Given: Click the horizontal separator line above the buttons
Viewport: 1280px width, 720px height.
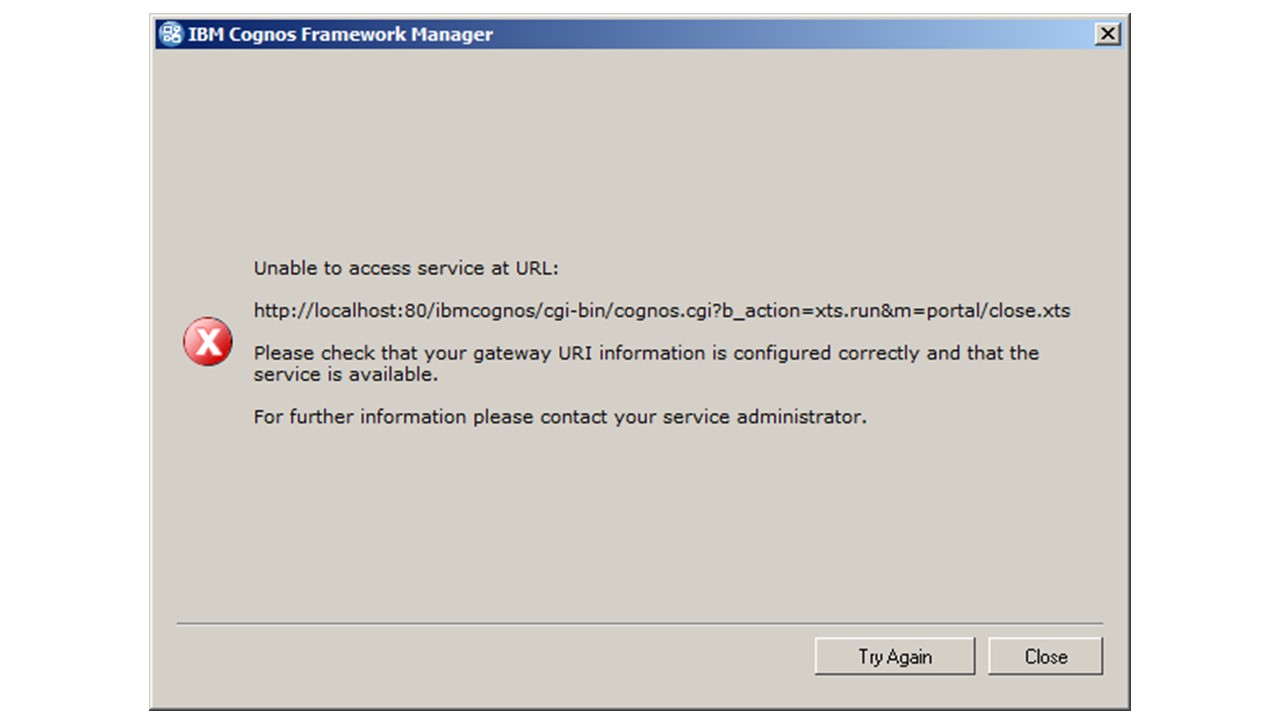Looking at the screenshot, I should (640, 624).
